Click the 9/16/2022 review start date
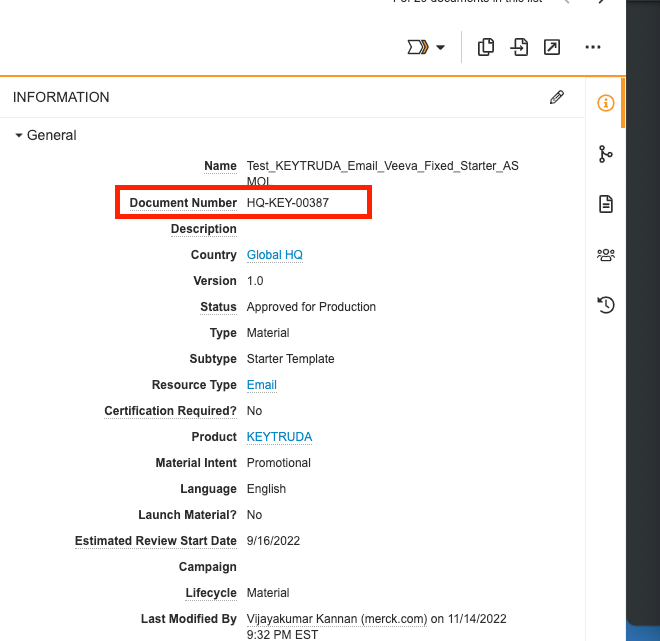 (273, 541)
